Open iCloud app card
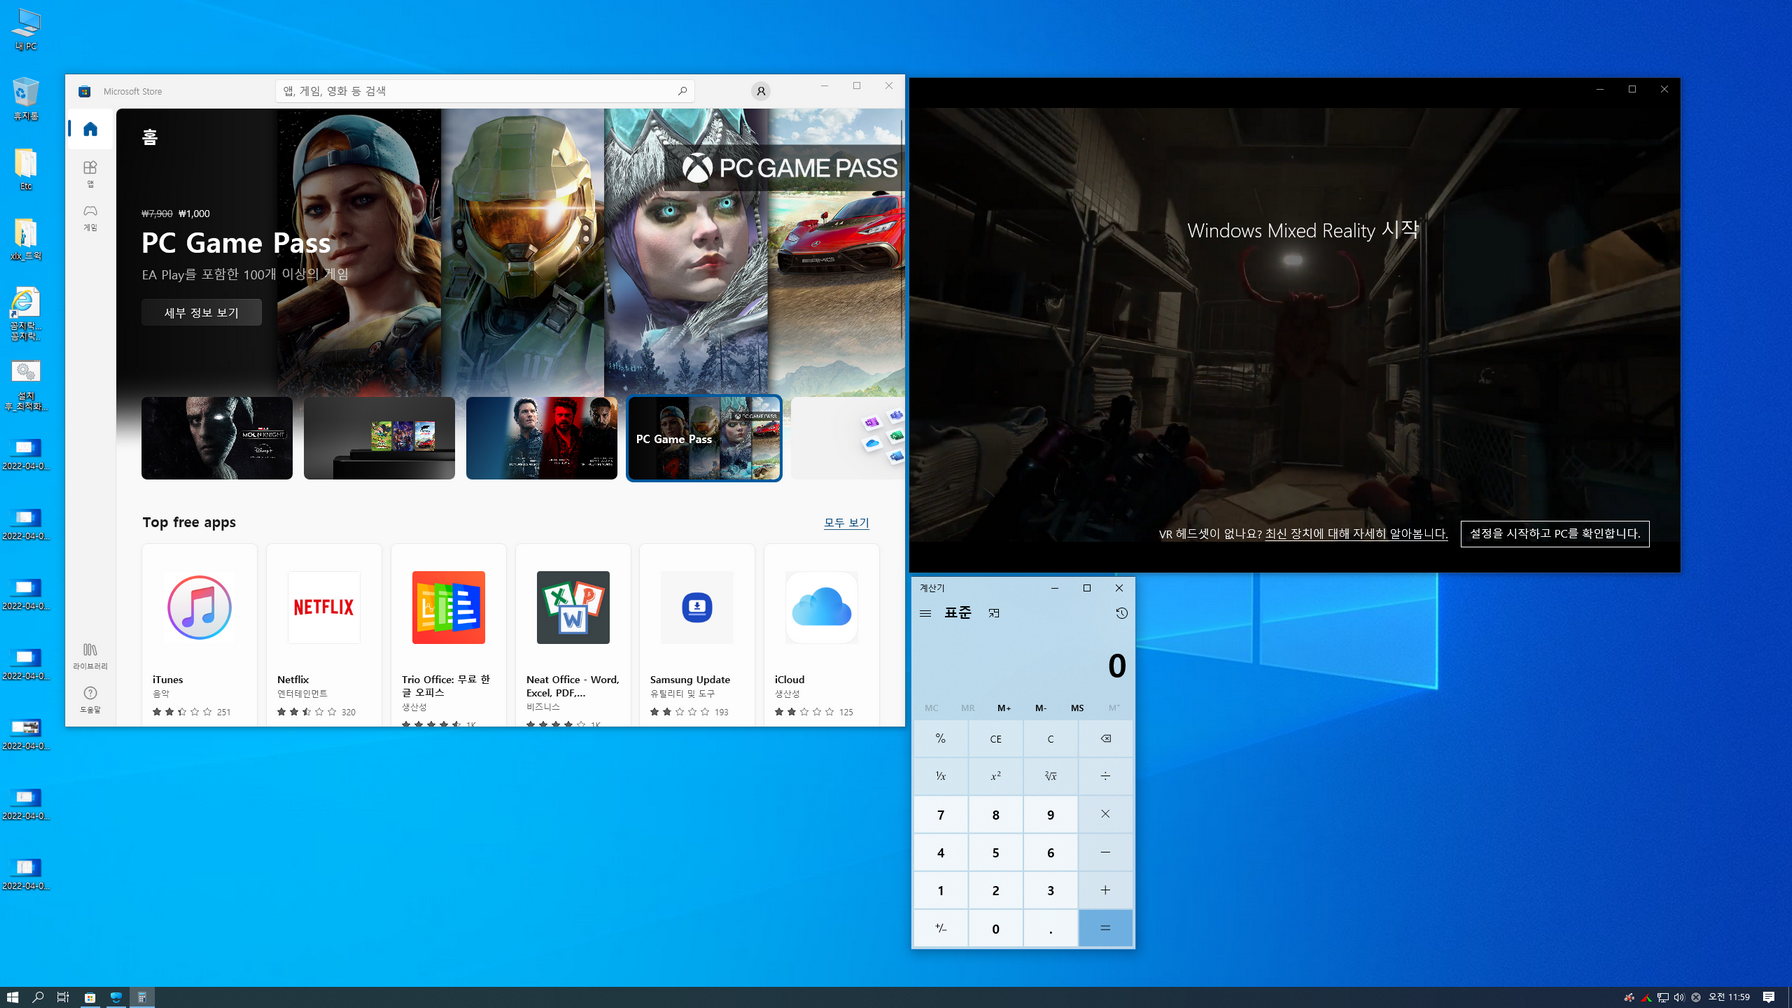Viewport: 1792px width, 1008px height. click(822, 634)
